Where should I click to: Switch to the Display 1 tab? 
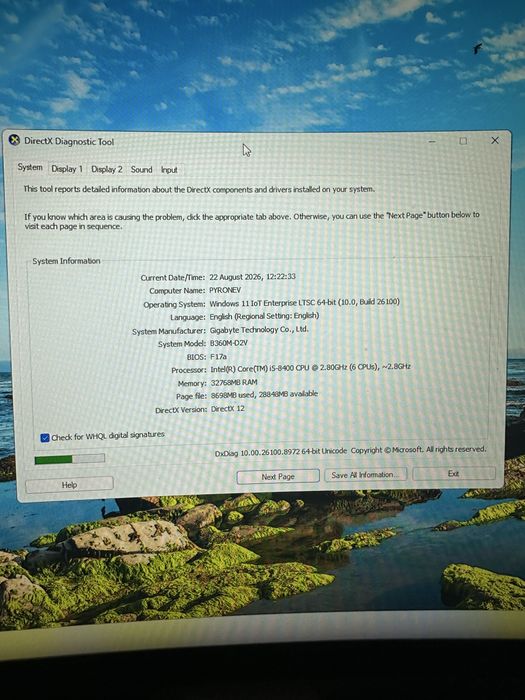tap(67, 169)
